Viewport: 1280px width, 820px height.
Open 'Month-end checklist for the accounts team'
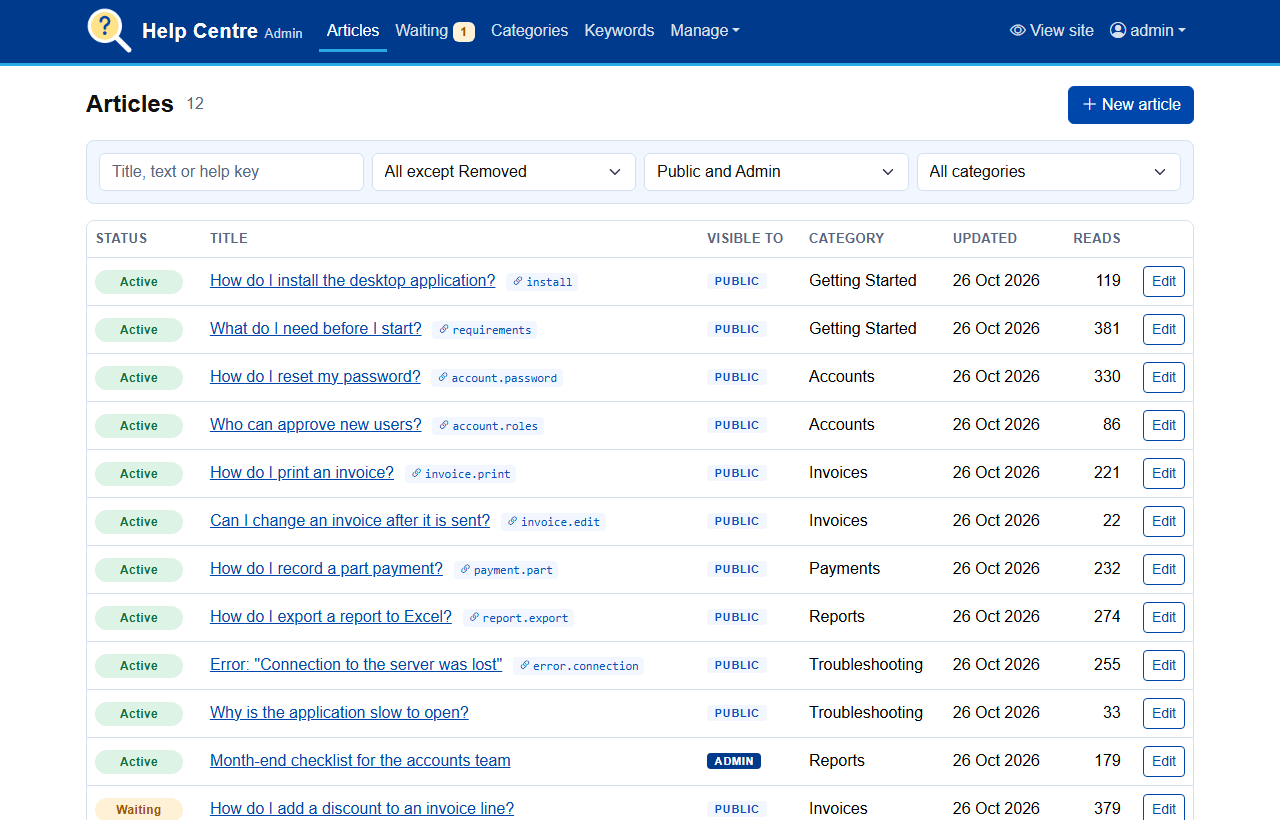pos(360,761)
